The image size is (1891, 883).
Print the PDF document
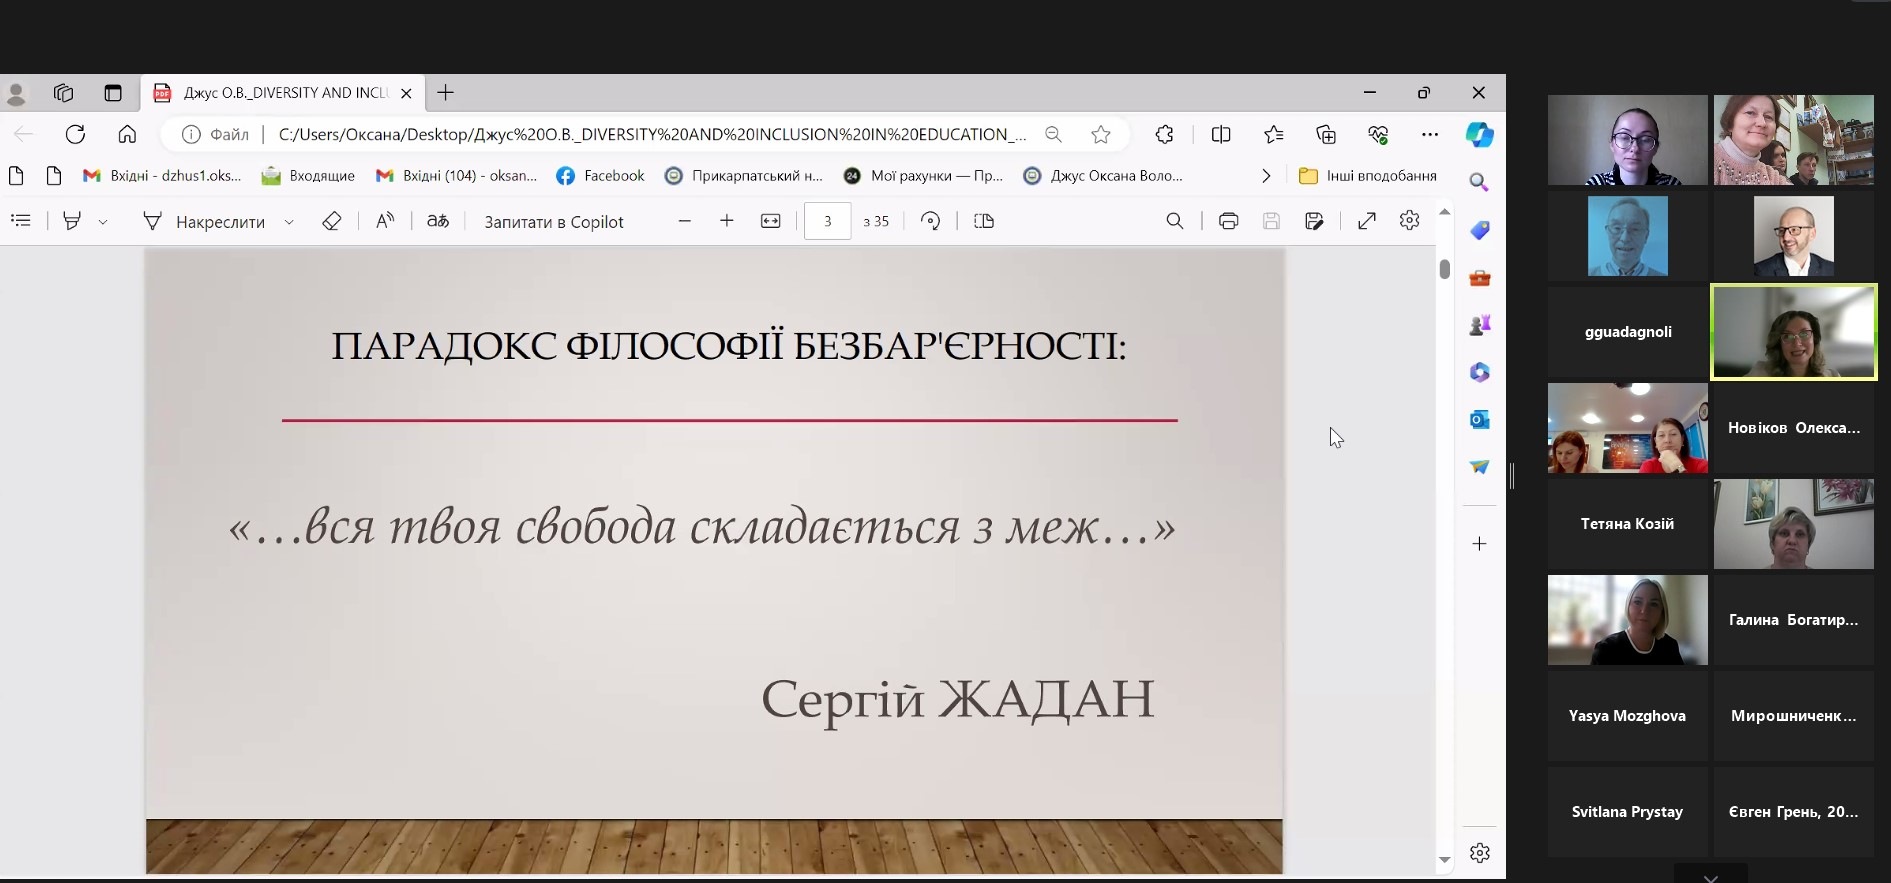click(1228, 221)
